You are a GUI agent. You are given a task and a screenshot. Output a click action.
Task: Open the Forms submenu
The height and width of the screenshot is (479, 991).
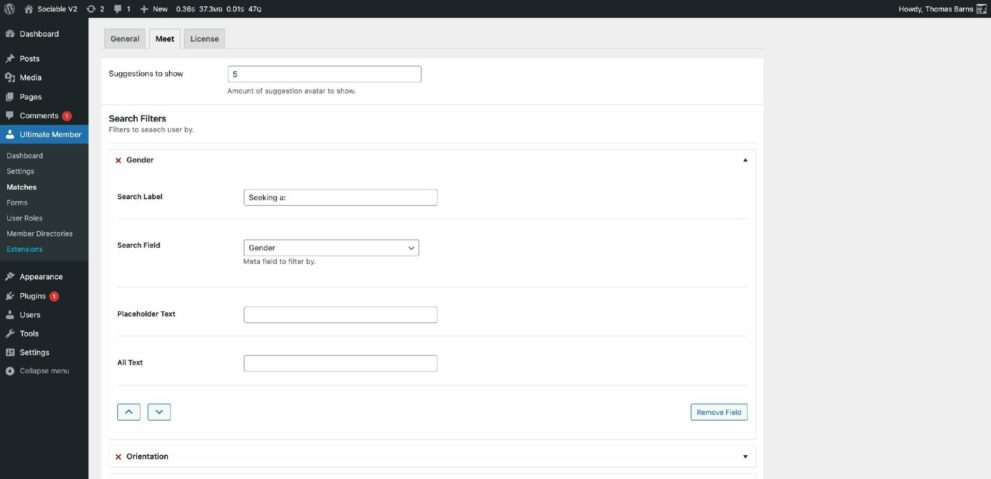[x=17, y=203]
